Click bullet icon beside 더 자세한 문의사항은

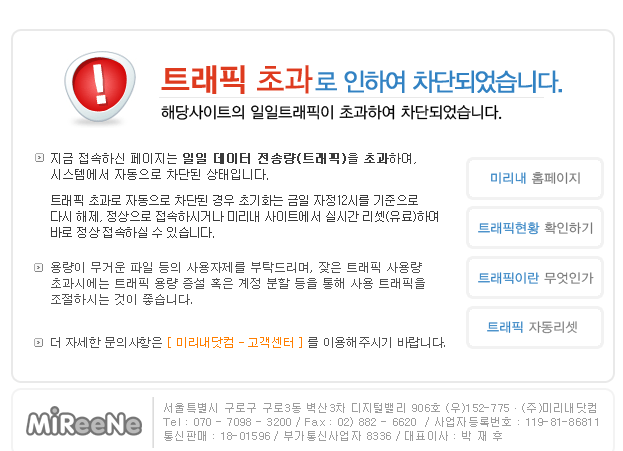coord(39,342)
